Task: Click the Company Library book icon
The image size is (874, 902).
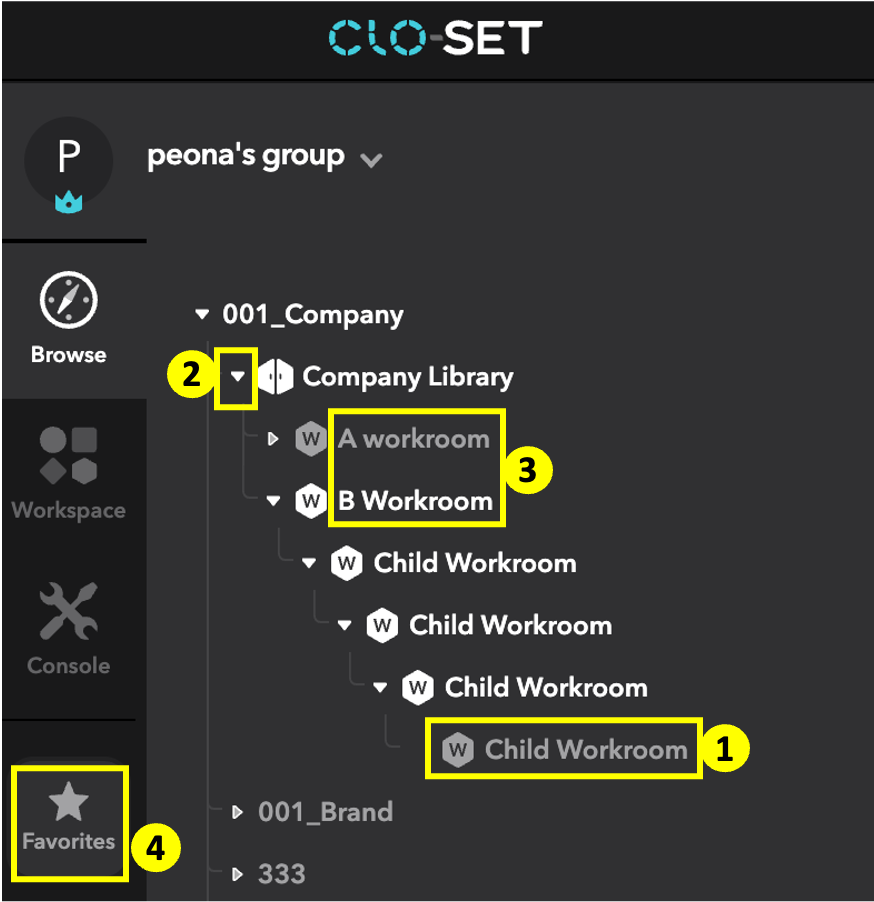Action: pos(277,377)
